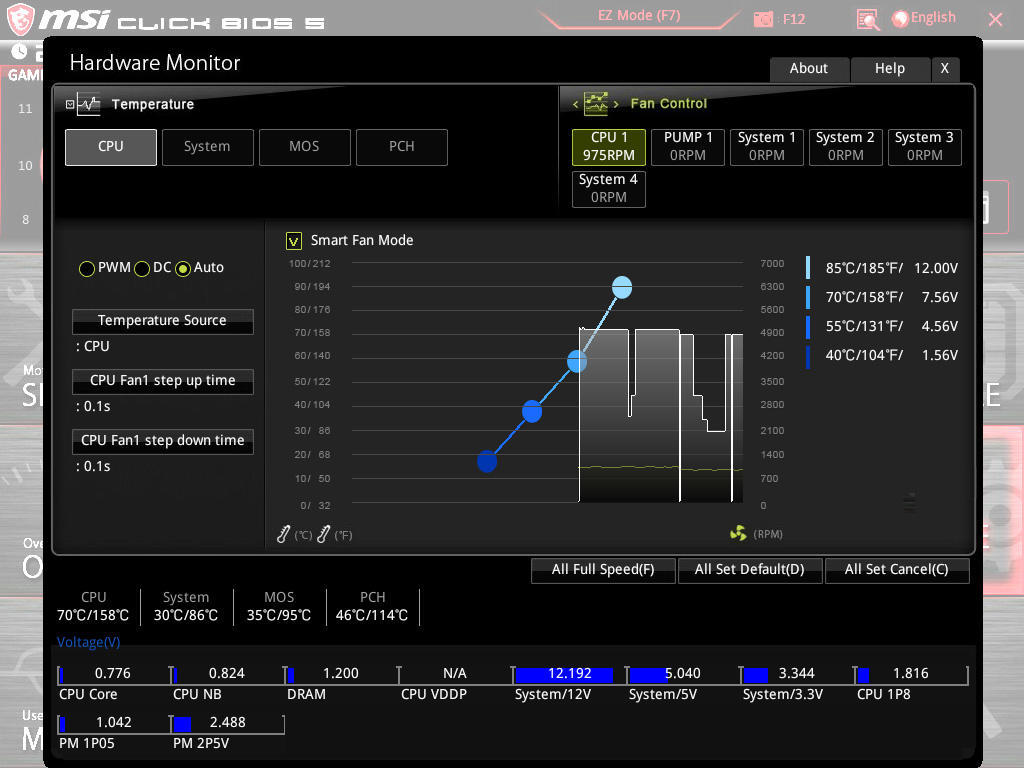
Task: Open Temperature Source selector
Action: 163,321
